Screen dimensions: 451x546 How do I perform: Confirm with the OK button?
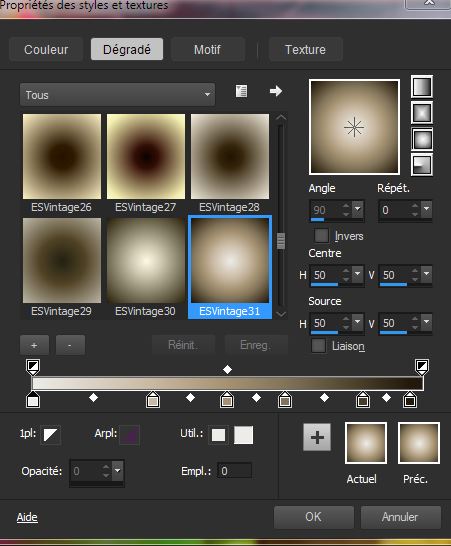pyautogui.click(x=313, y=517)
